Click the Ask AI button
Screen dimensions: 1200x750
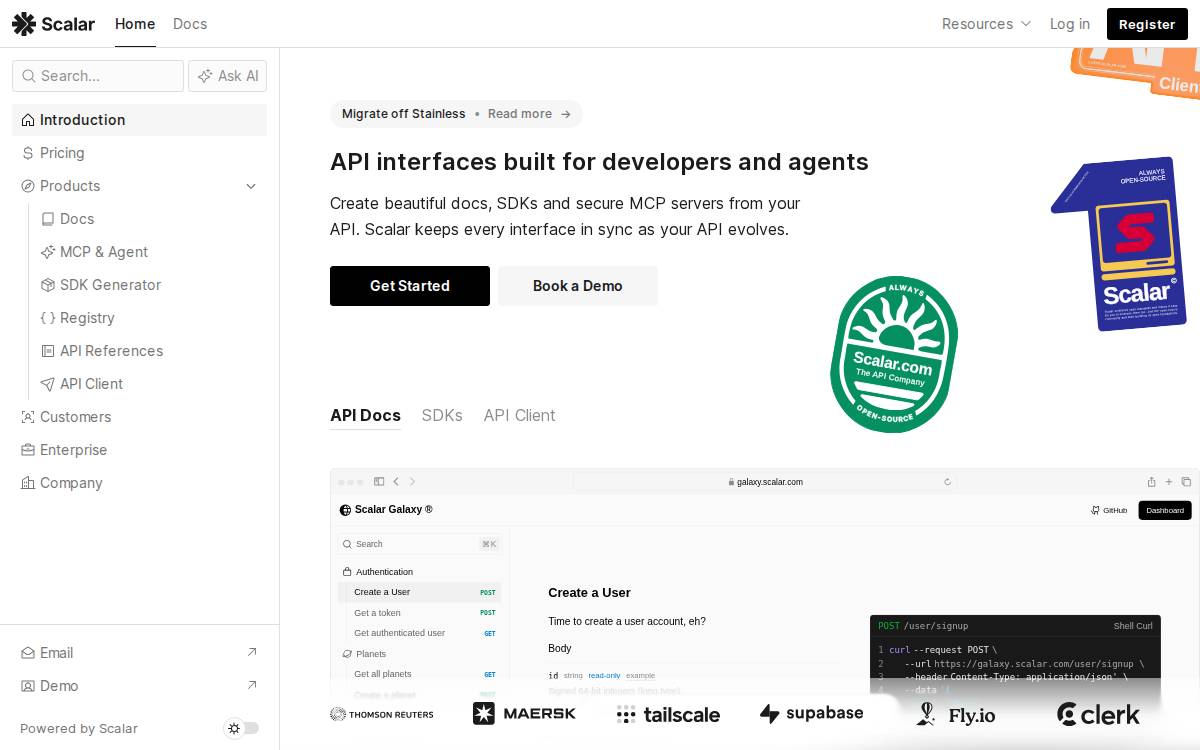pos(227,76)
